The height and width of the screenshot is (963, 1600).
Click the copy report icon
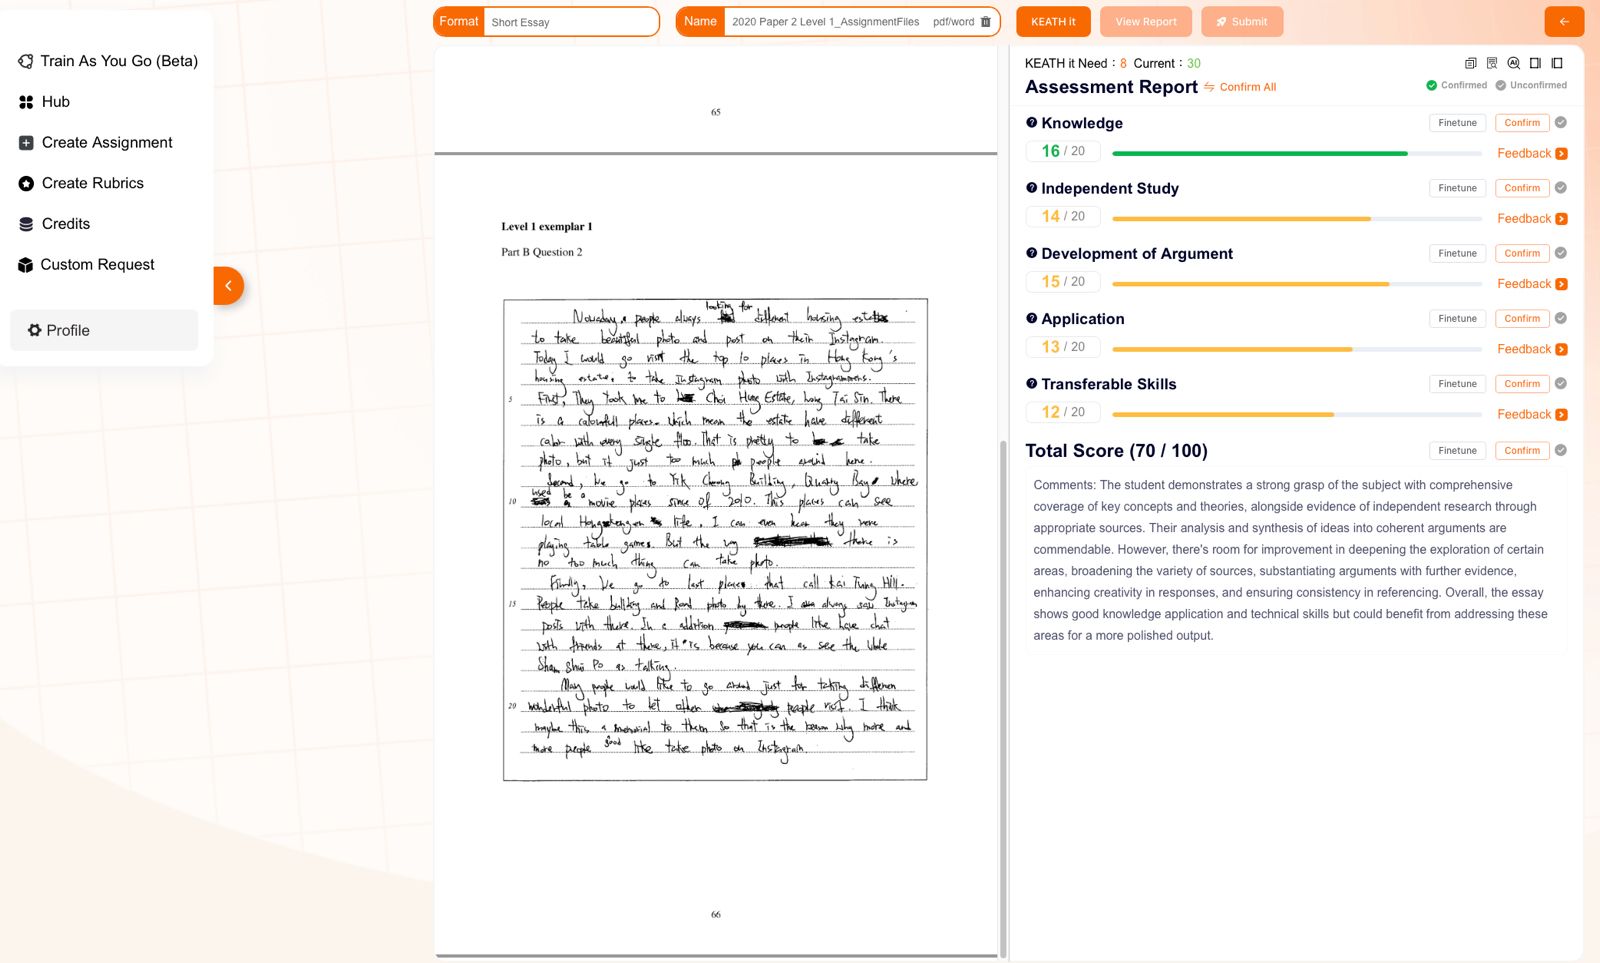pos(1470,63)
